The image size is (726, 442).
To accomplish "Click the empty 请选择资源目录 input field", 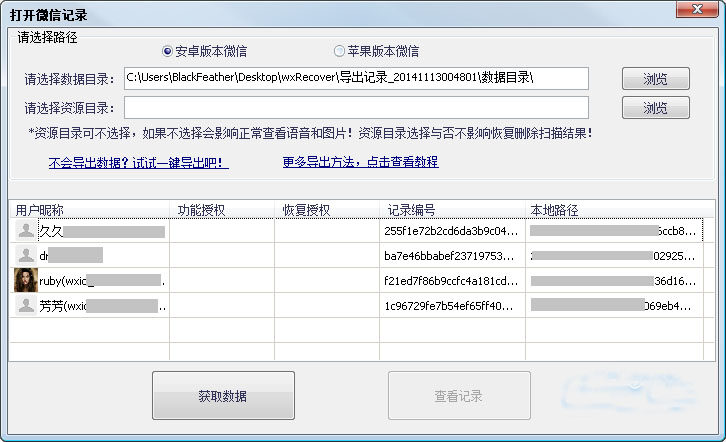I will point(356,107).
